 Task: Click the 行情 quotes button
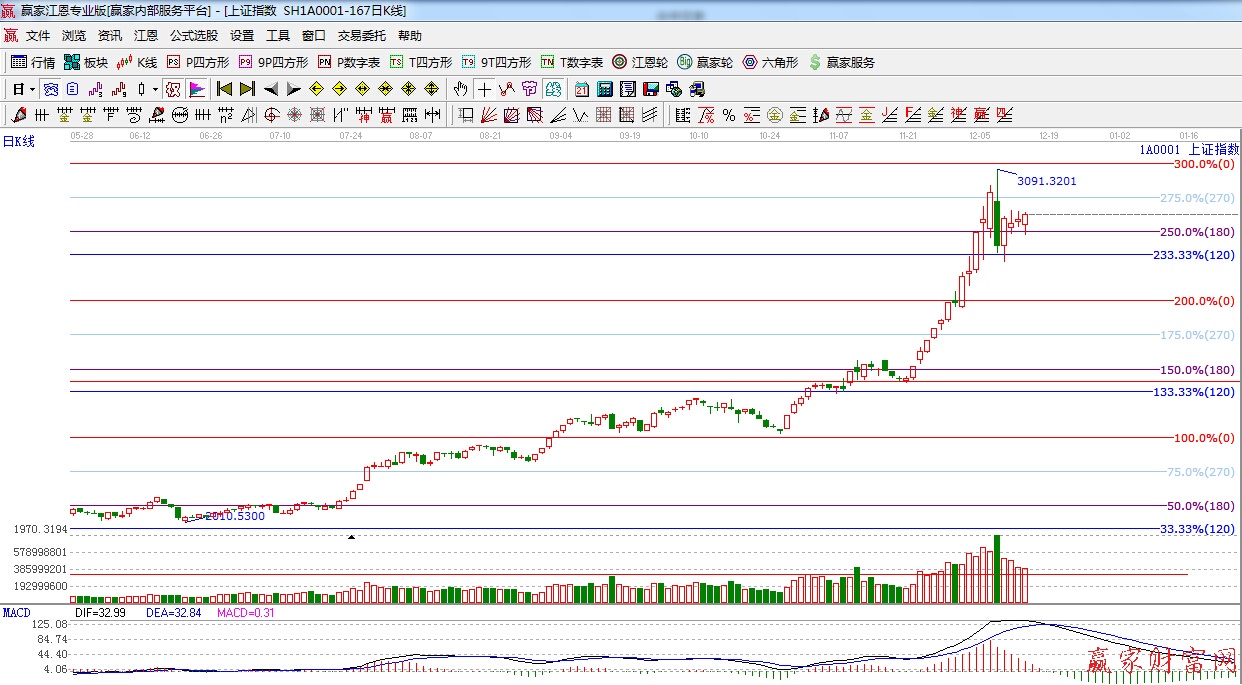(33, 62)
